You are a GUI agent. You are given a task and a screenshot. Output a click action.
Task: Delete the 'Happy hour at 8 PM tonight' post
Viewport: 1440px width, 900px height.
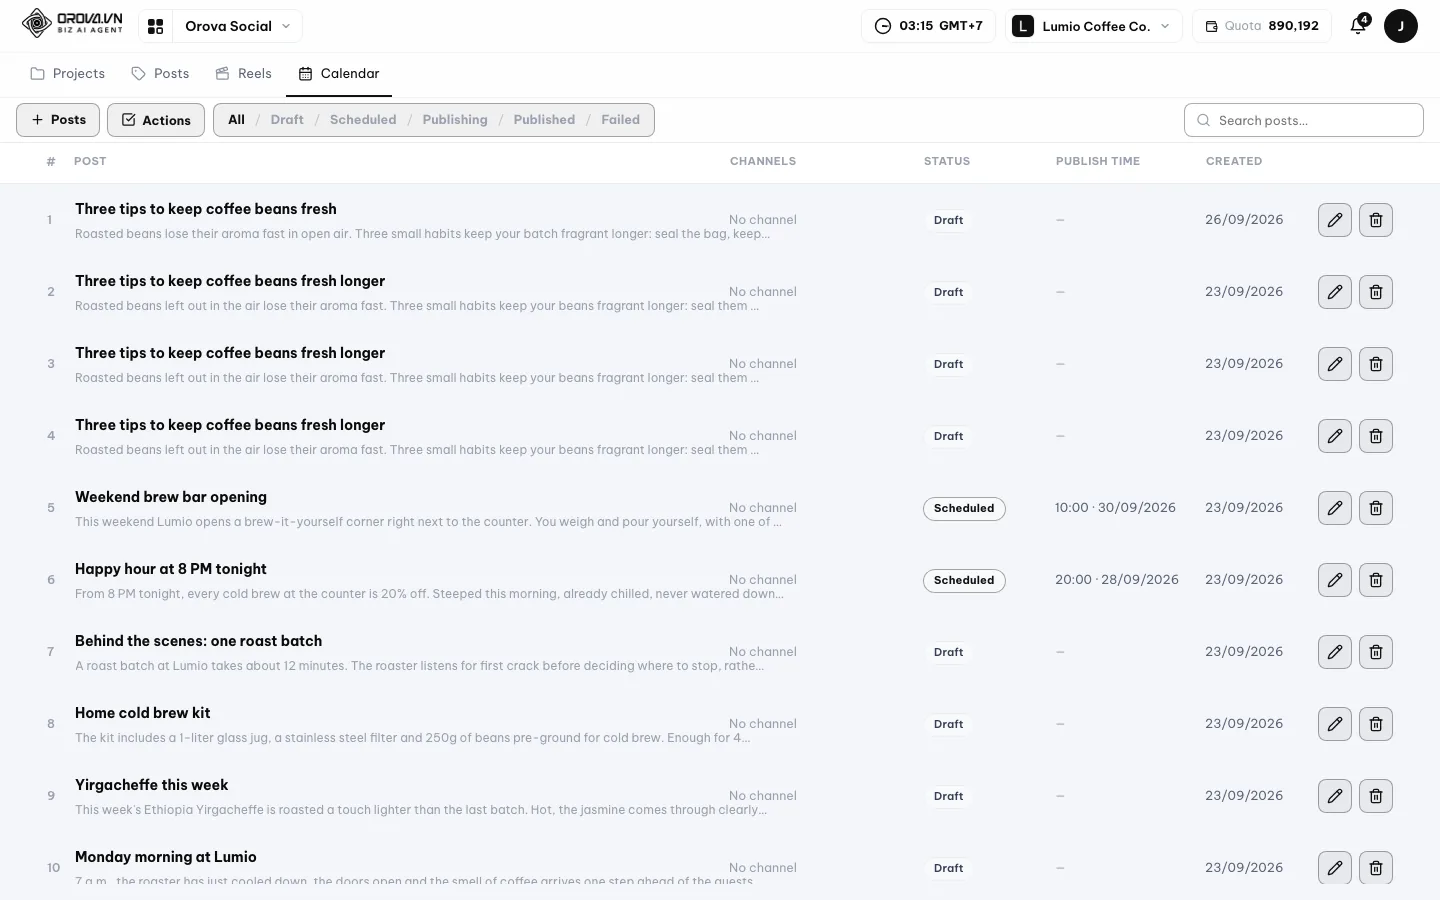click(1376, 580)
